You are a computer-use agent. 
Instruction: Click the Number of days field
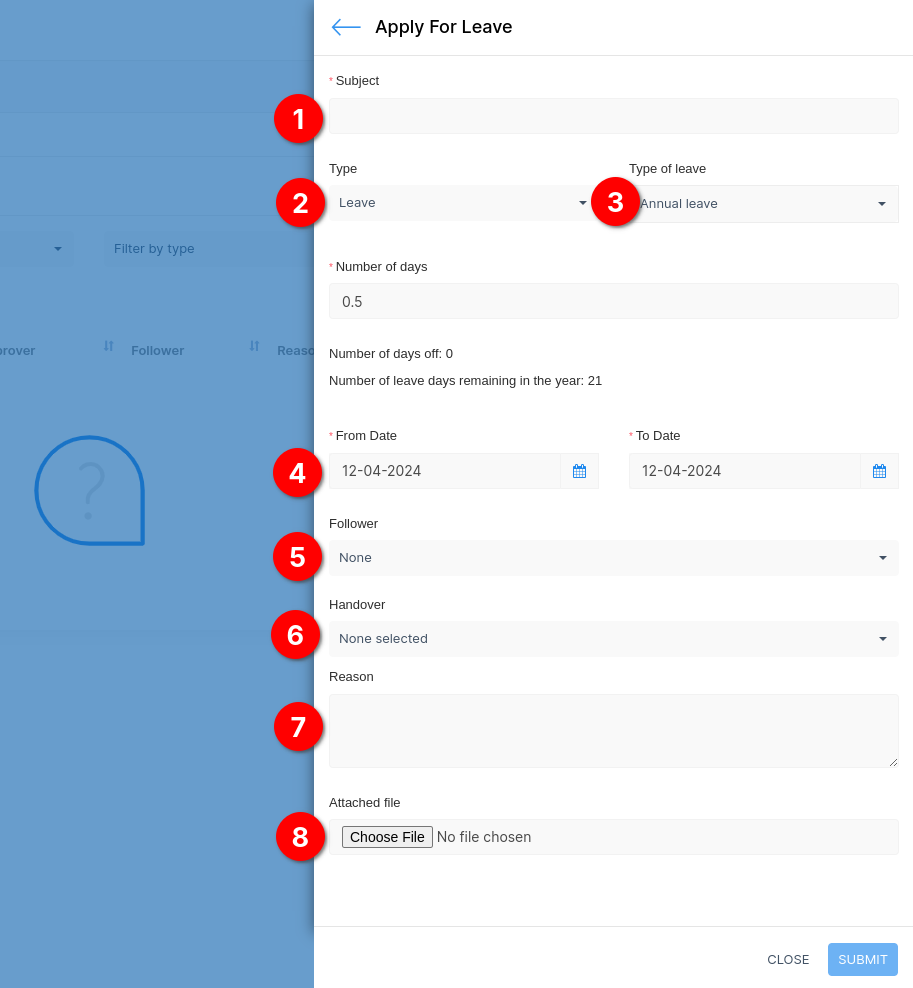click(613, 301)
